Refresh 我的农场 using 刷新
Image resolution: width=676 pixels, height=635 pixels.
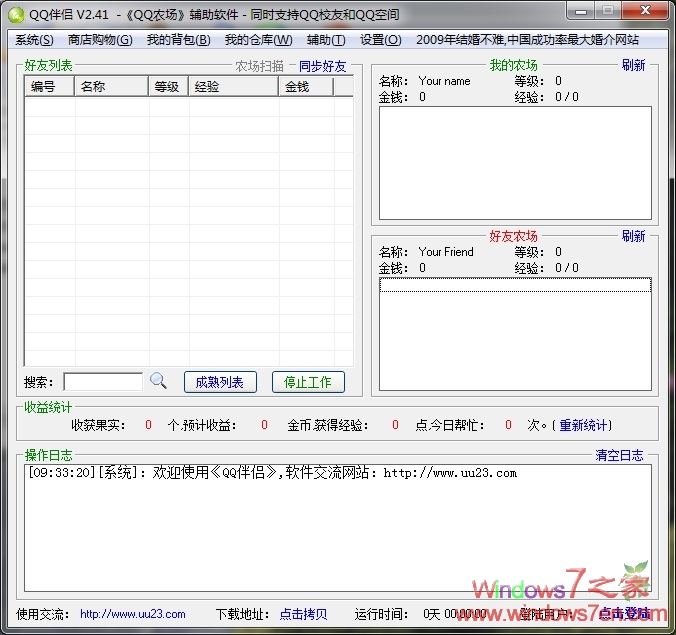click(x=633, y=66)
